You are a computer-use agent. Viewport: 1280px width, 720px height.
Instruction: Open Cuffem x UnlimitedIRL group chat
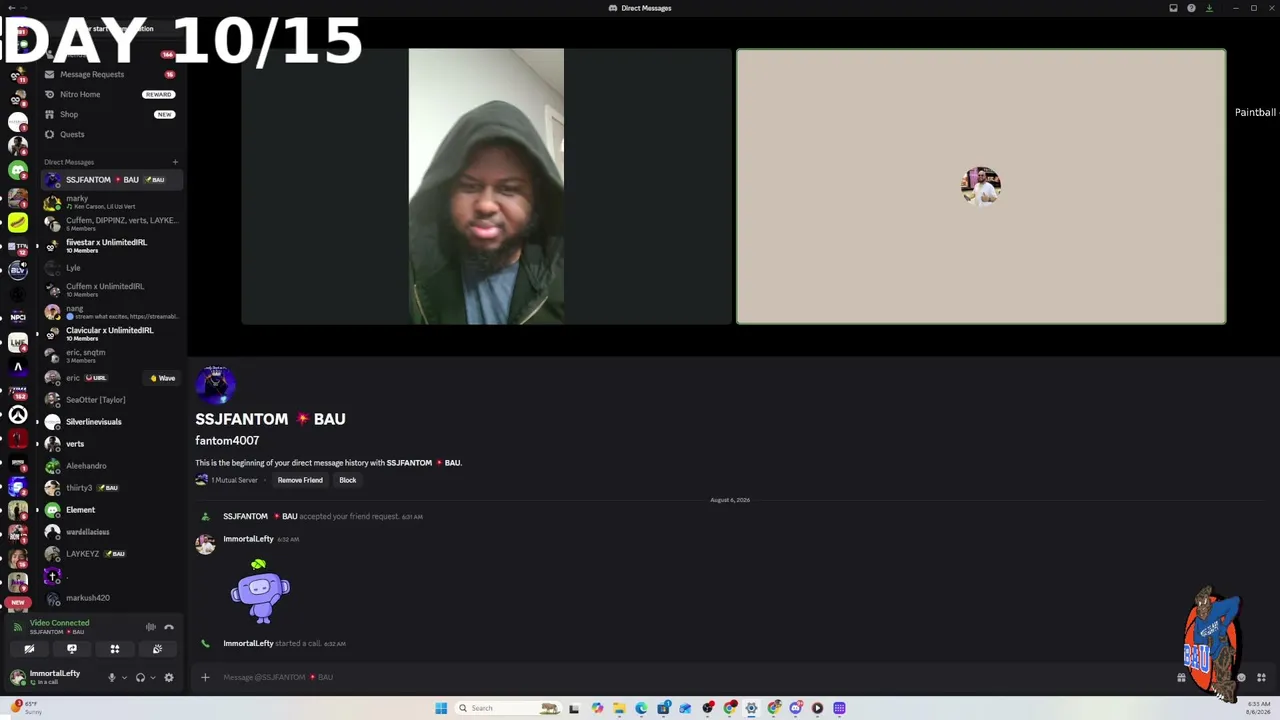(110, 290)
